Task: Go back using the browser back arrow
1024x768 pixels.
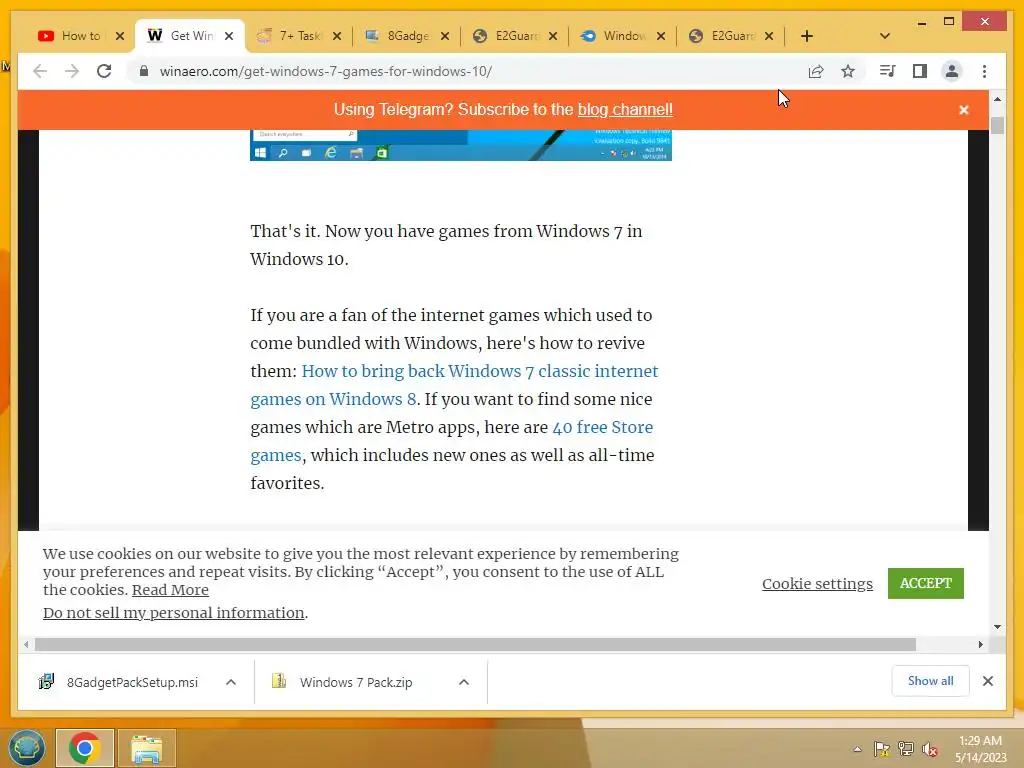Action: point(40,71)
